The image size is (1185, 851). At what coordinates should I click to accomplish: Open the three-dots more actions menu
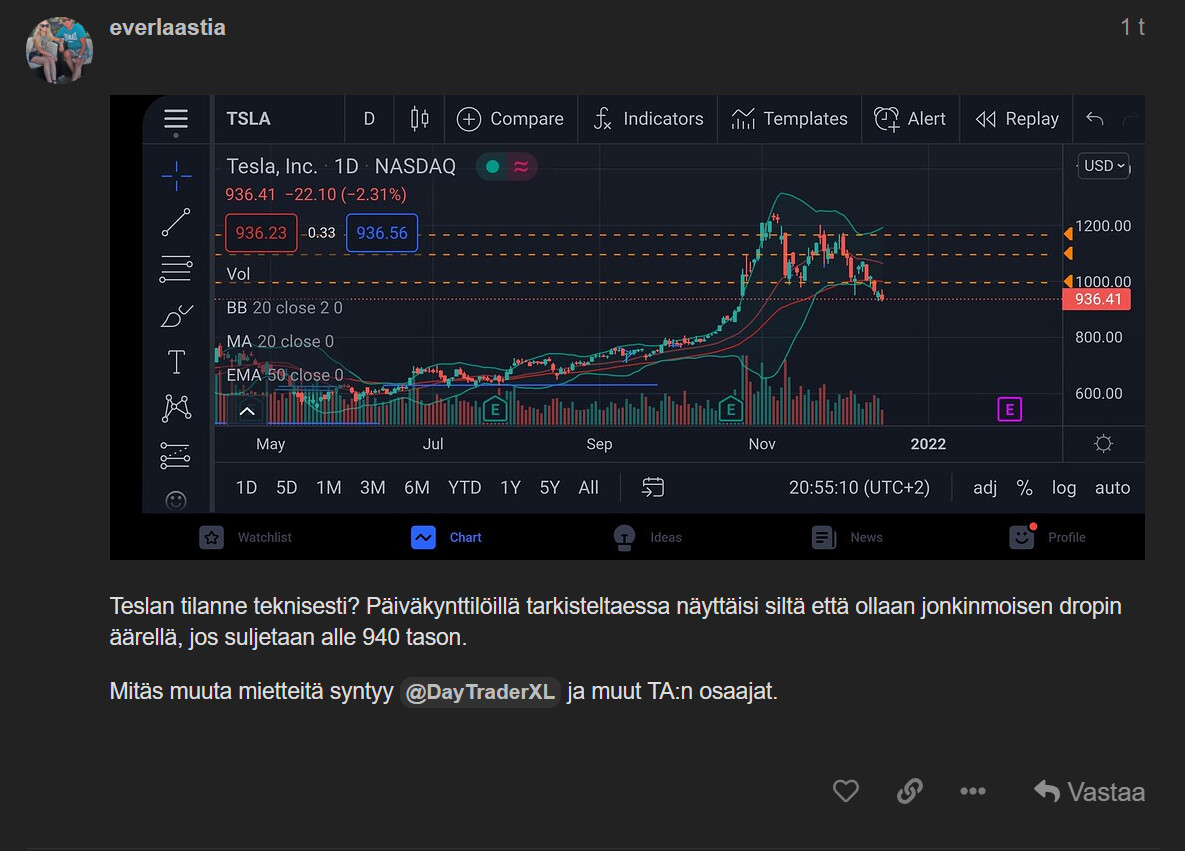972,791
